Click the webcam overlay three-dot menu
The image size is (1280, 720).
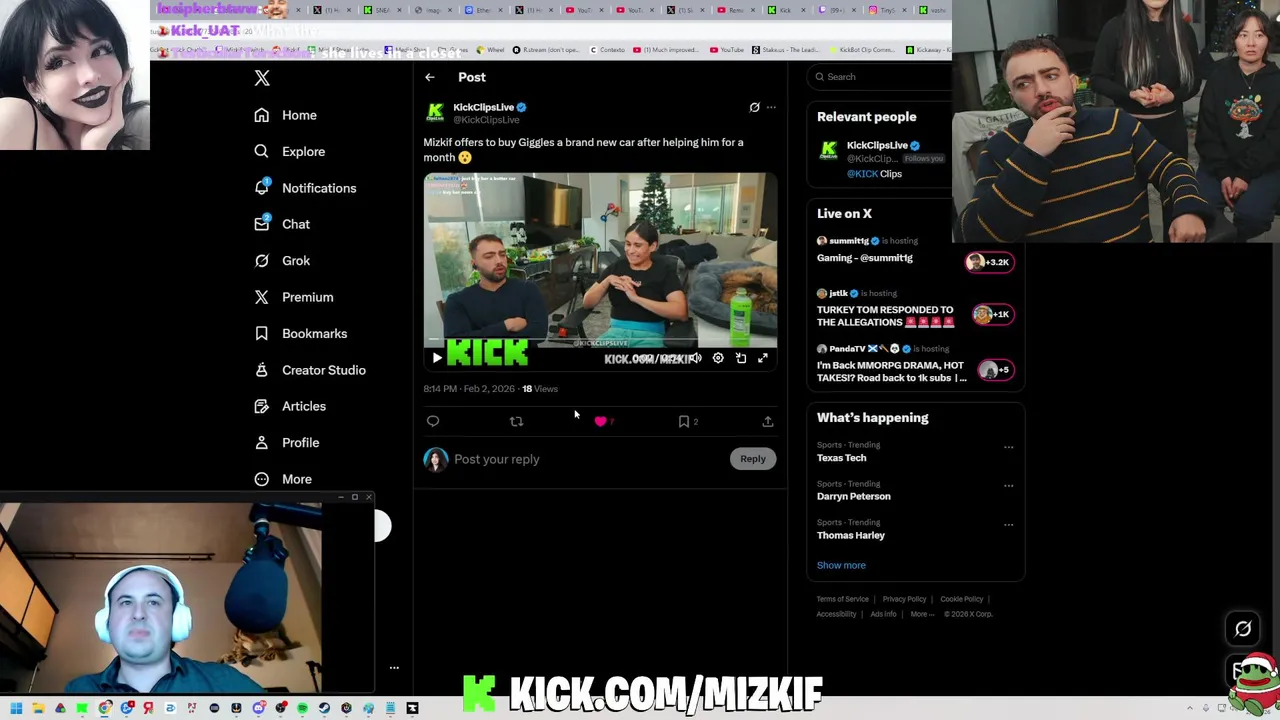coord(394,667)
